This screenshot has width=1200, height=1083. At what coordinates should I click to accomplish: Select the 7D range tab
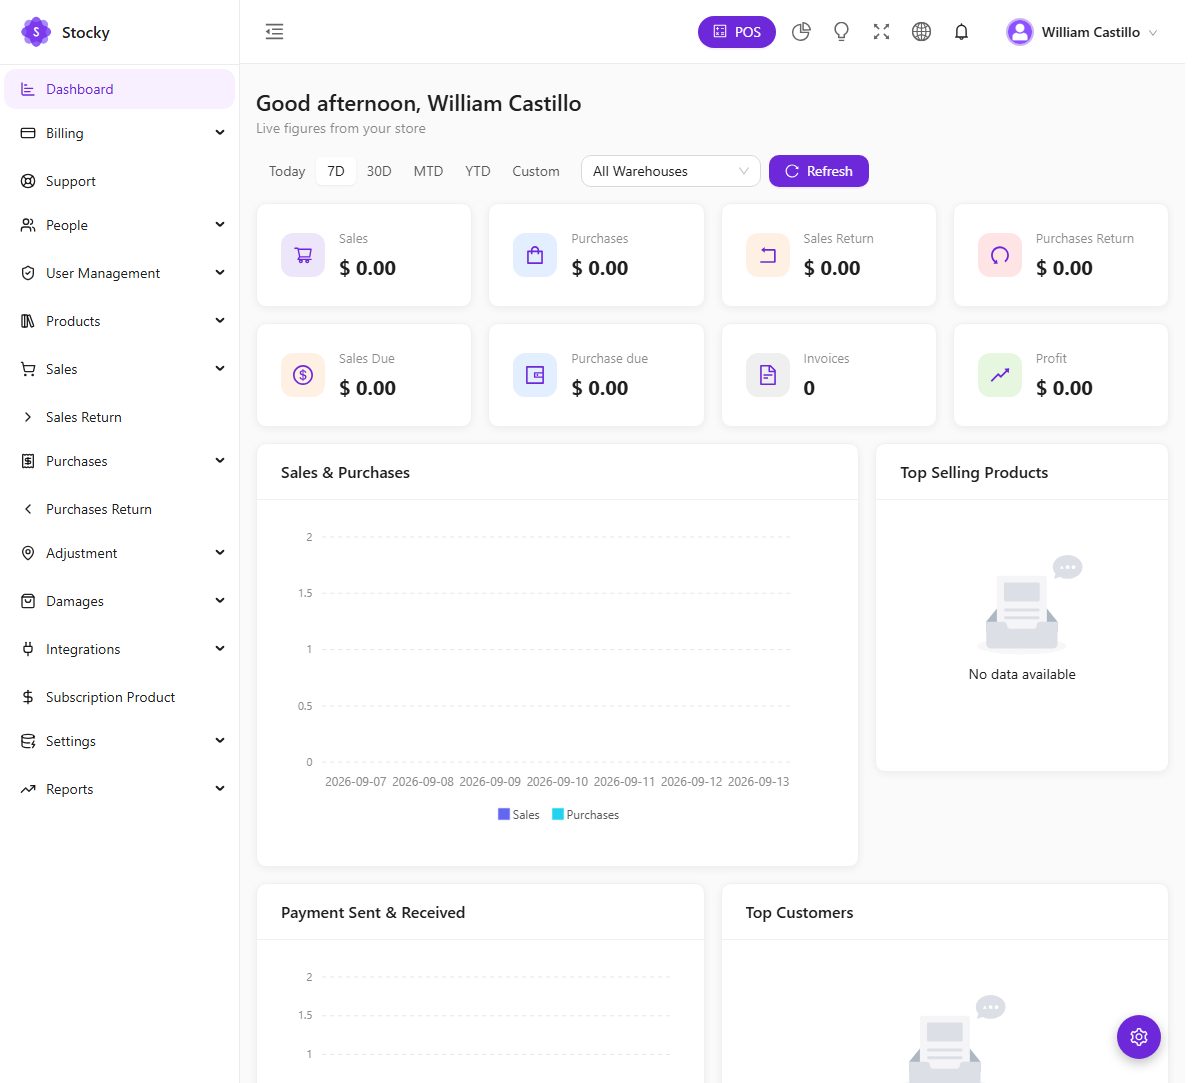coord(336,171)
